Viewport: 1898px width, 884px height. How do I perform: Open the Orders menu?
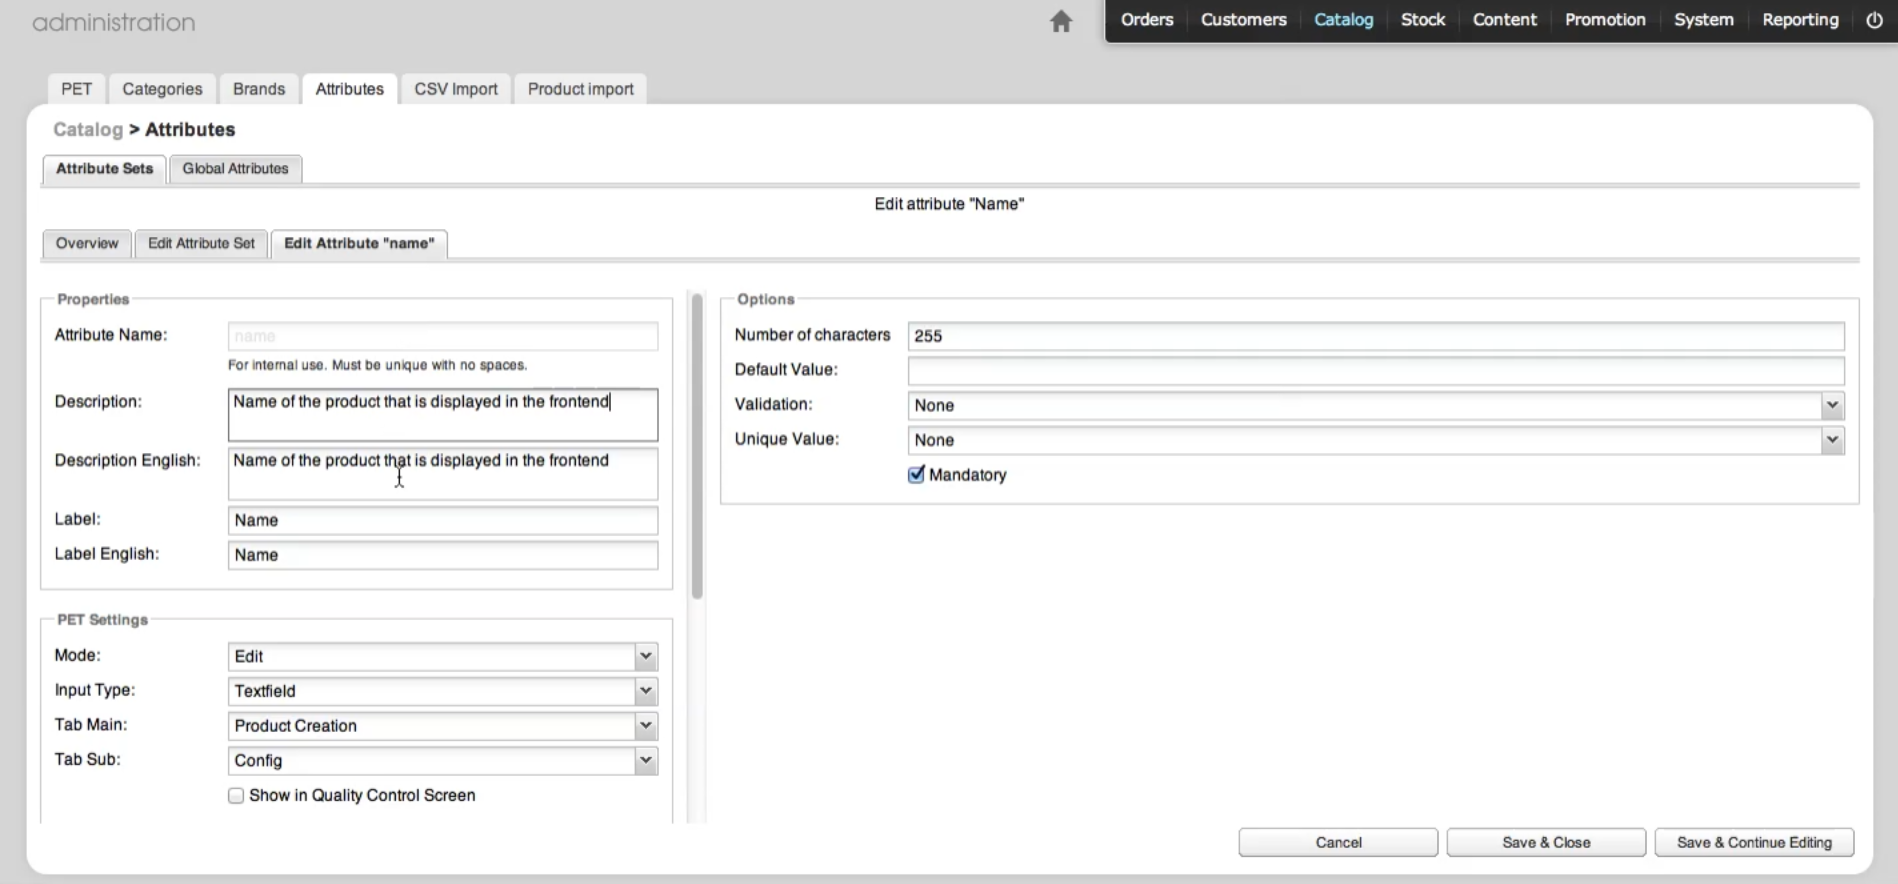tap(1147, 20)
